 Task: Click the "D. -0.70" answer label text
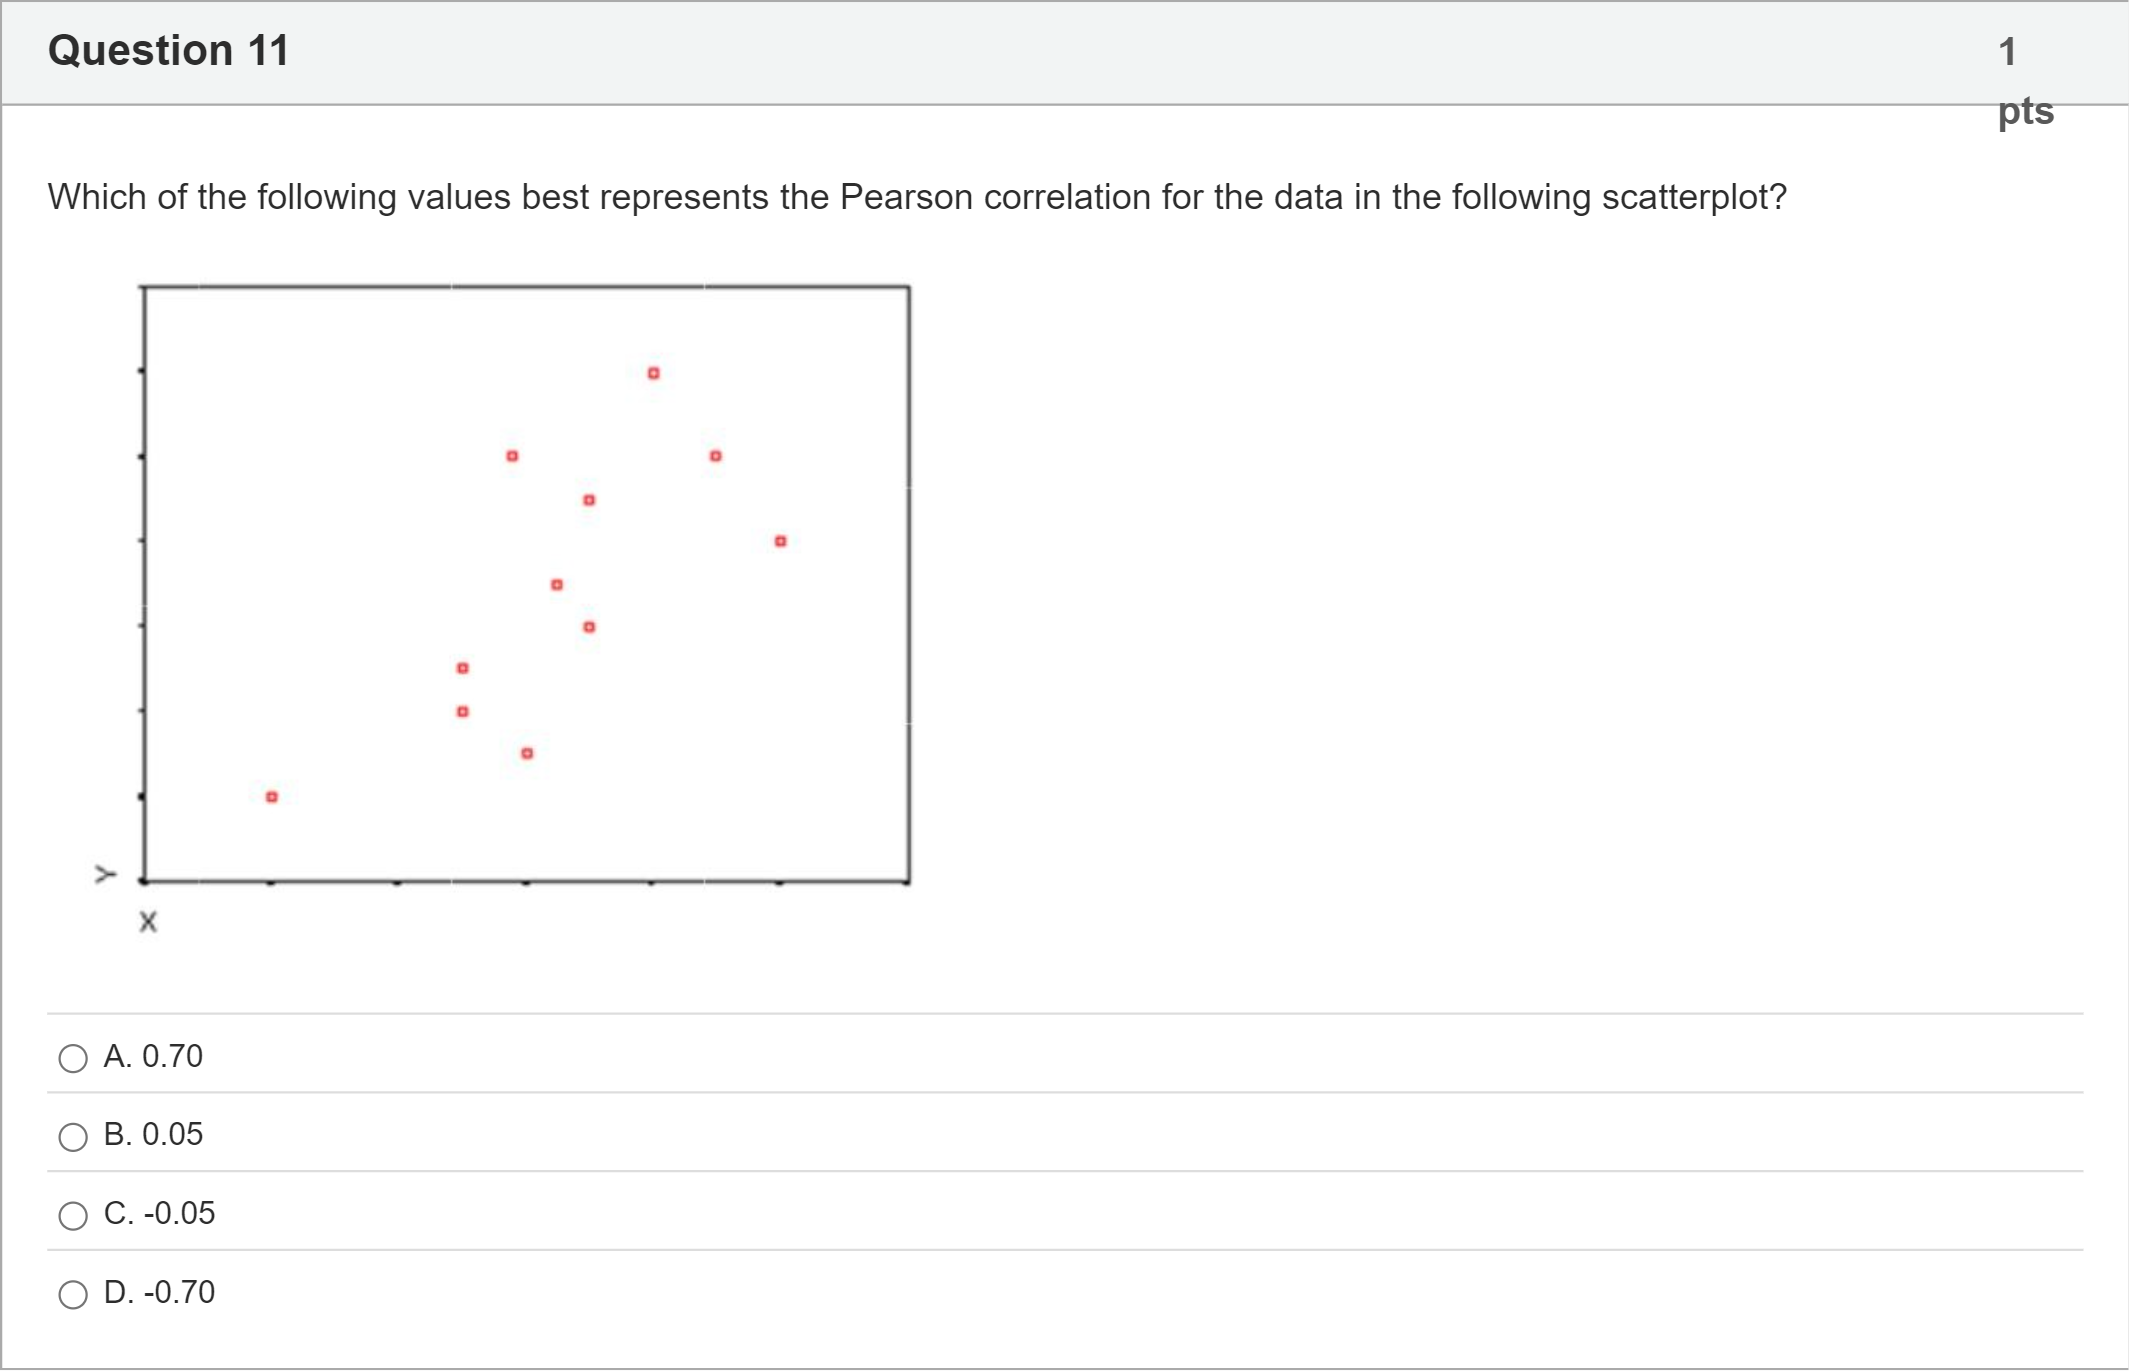pos(159,1293)
